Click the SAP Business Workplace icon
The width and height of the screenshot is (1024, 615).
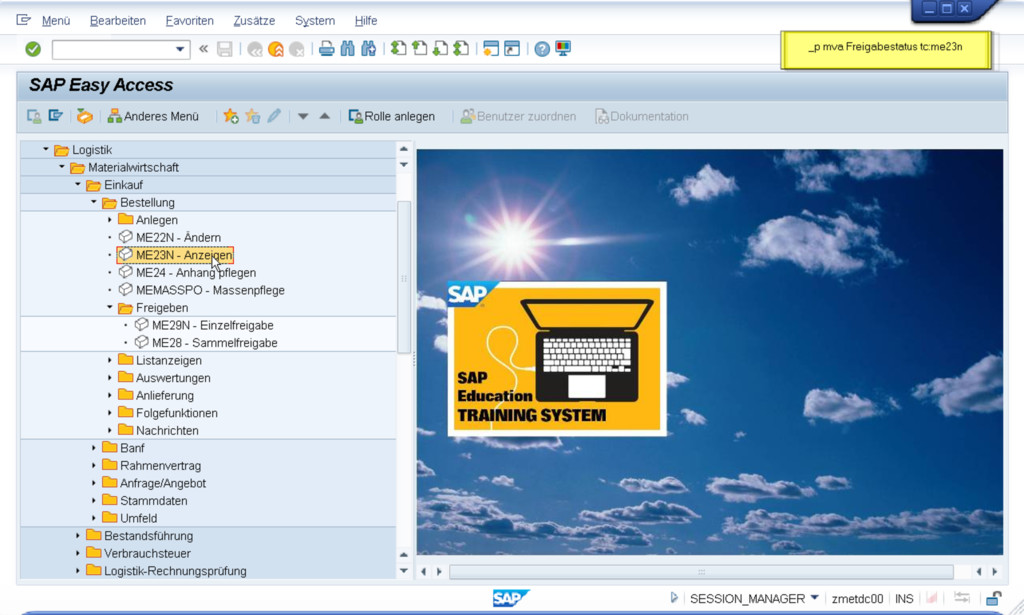click(84, 117)
